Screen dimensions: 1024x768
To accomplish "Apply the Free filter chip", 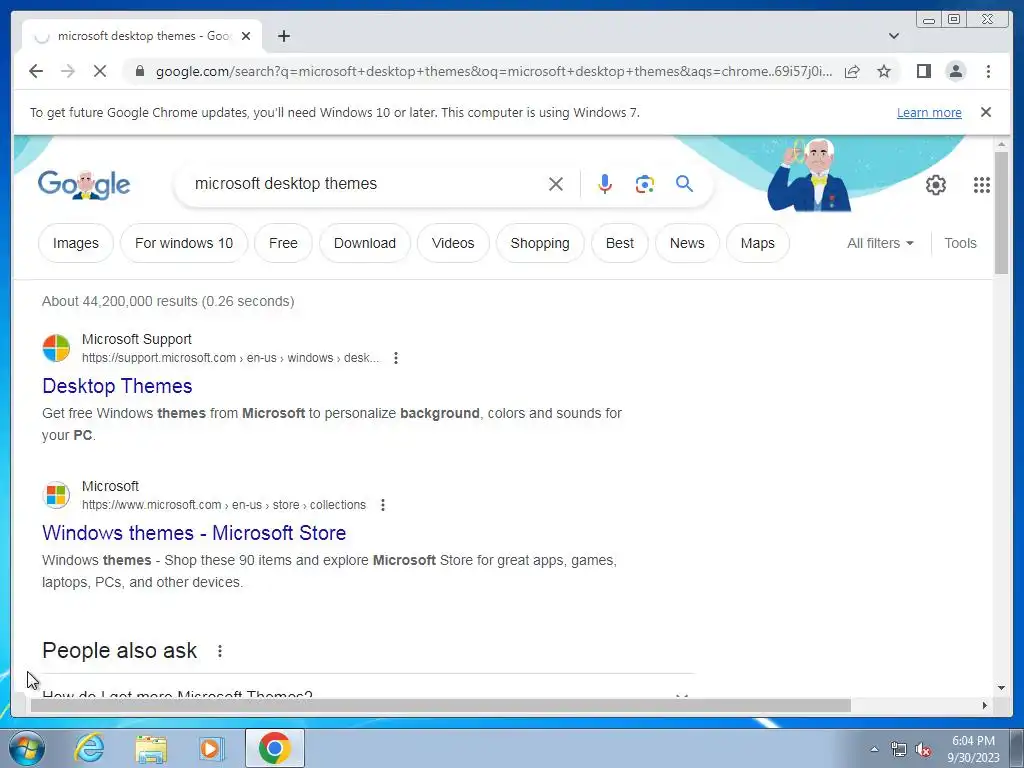I will [x=283, y=243].
